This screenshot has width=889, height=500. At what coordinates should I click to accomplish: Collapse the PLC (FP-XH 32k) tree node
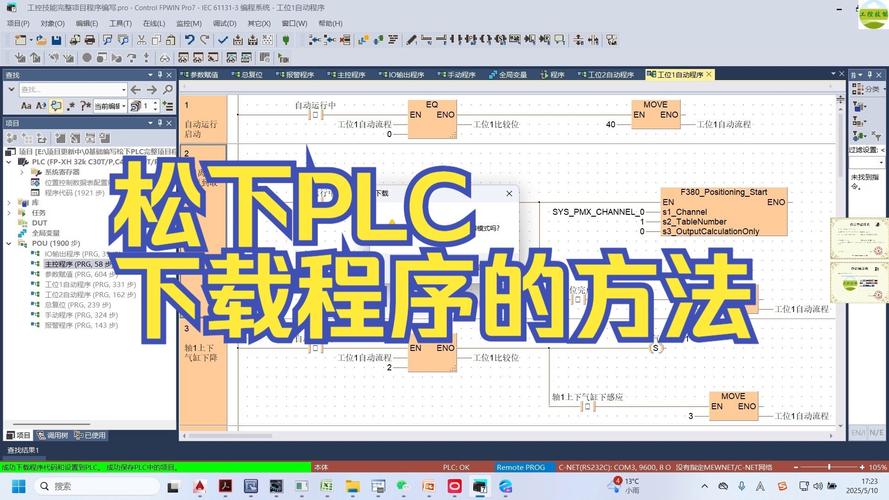[9, 162]
